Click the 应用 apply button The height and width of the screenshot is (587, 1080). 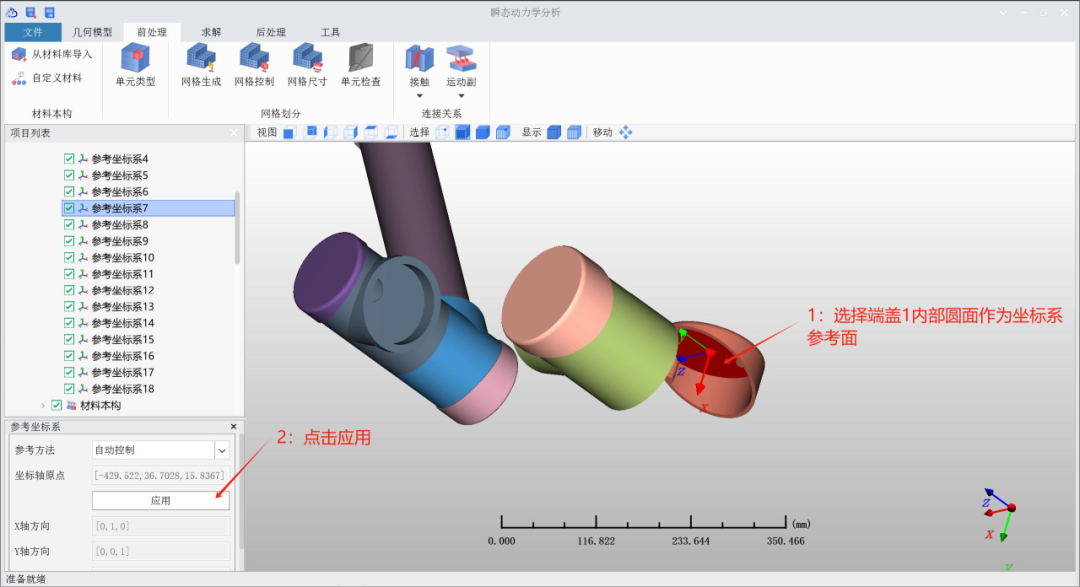160,501
